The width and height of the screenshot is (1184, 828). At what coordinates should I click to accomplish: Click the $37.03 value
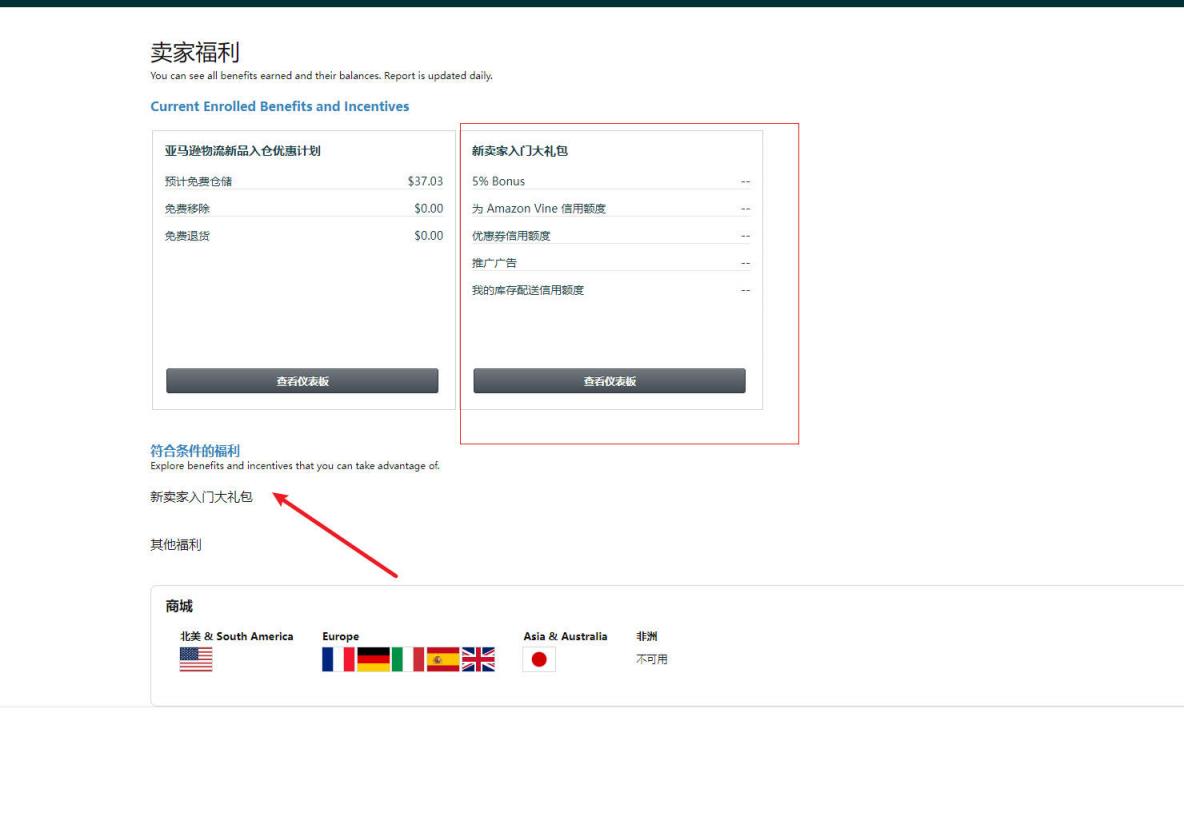[425, 181]
